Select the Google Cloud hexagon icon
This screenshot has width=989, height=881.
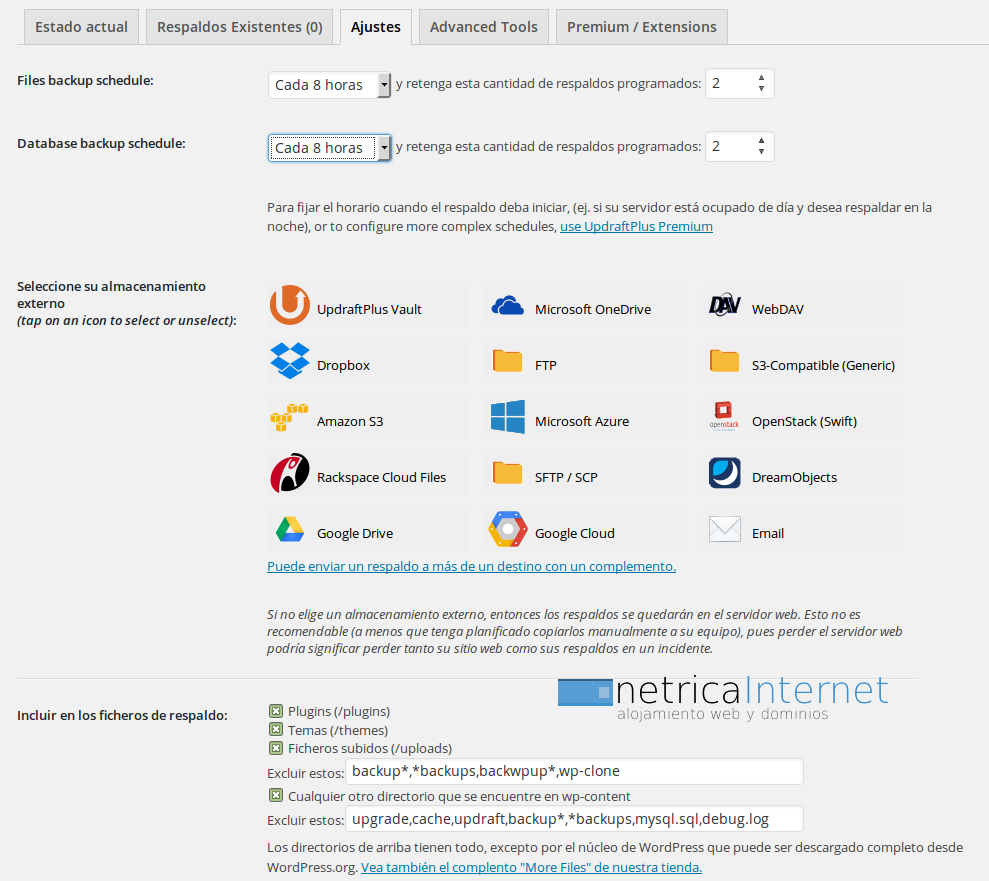pyautogui.click(x=508, y=529)
